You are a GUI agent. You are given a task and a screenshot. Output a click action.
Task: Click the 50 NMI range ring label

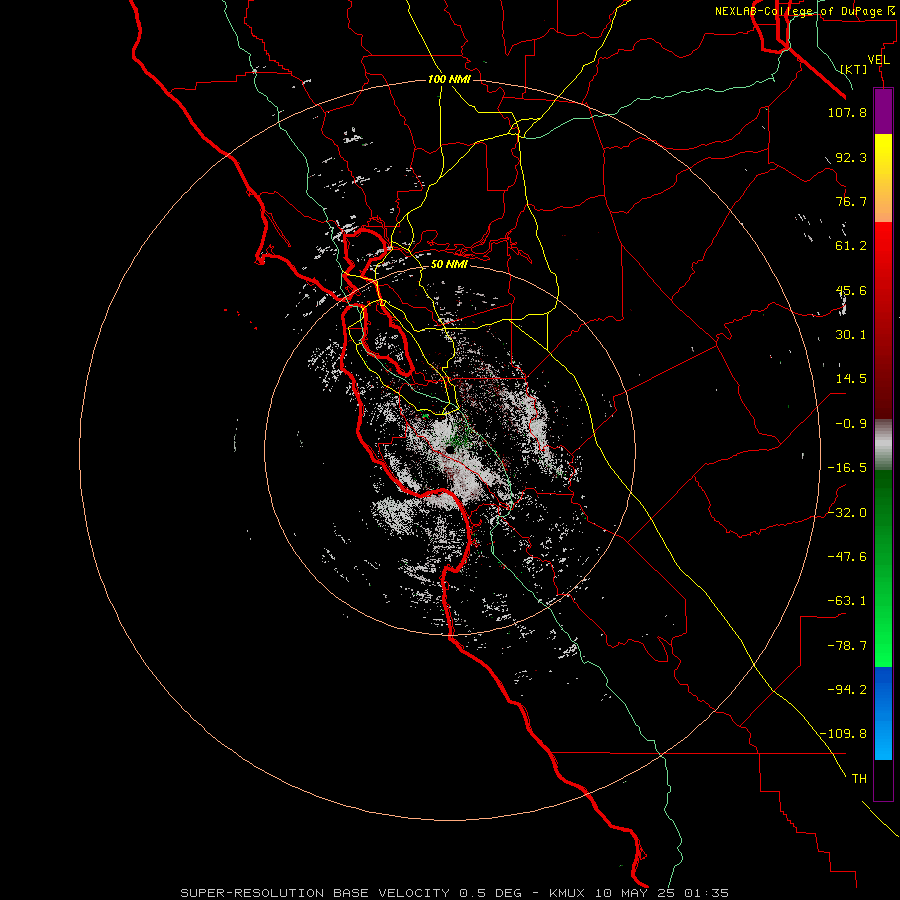(449, 264)
